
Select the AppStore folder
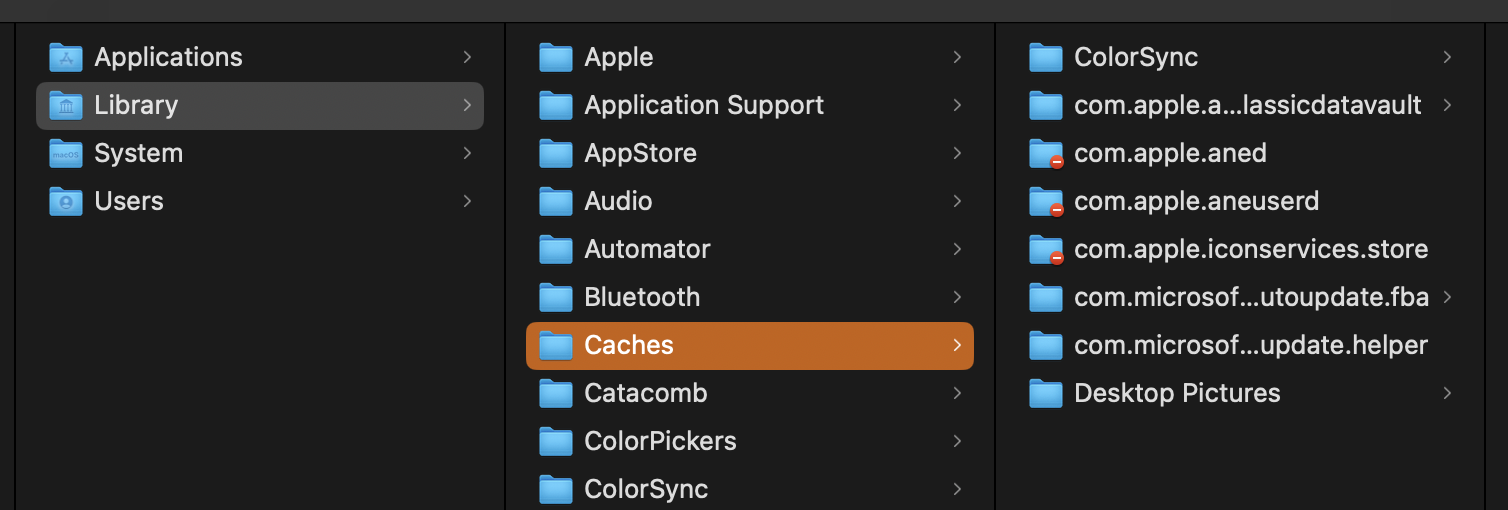point(640,153)
